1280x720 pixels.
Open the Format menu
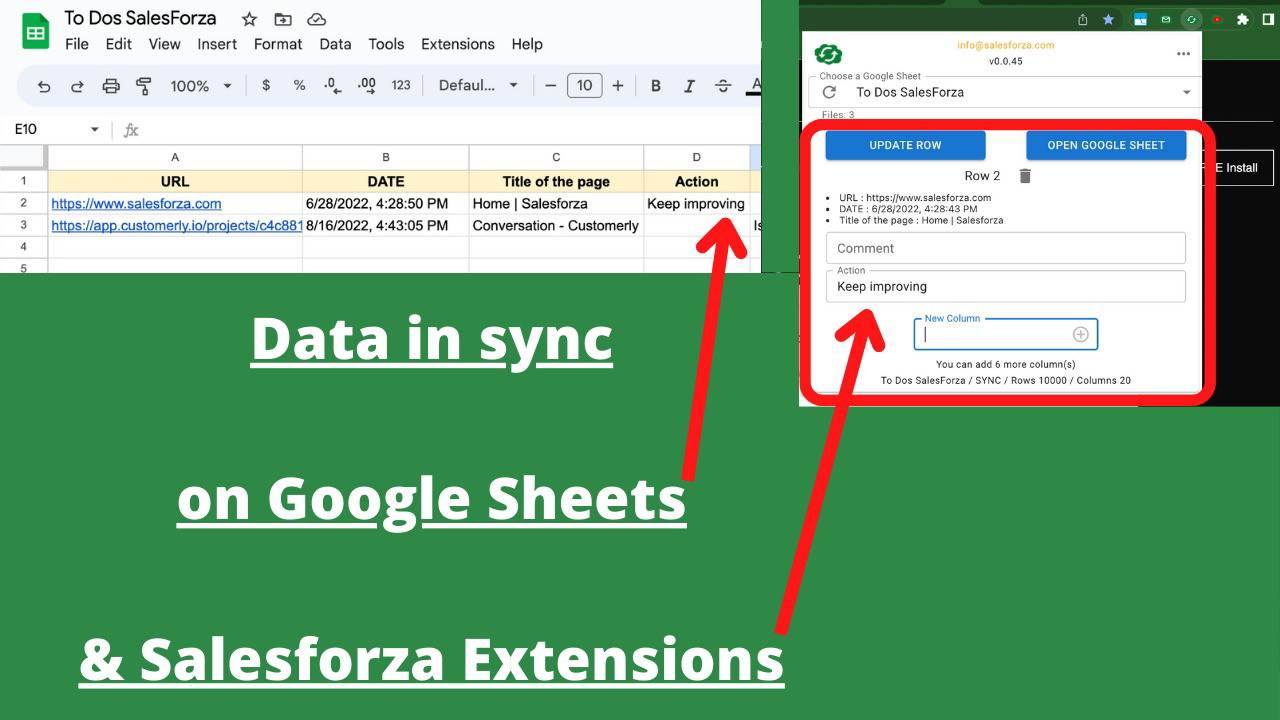click(277, 44)
